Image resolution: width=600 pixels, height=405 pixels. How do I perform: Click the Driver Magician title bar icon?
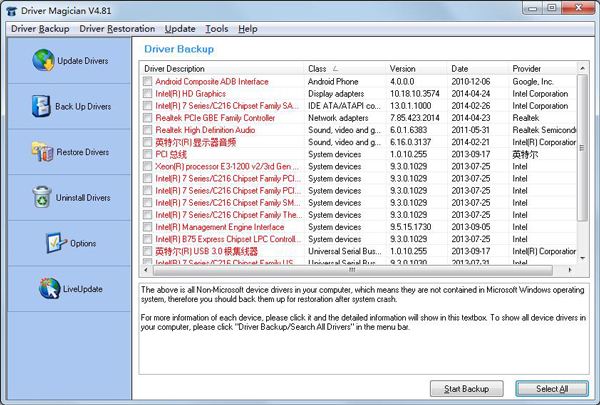(x=8, y=9)
